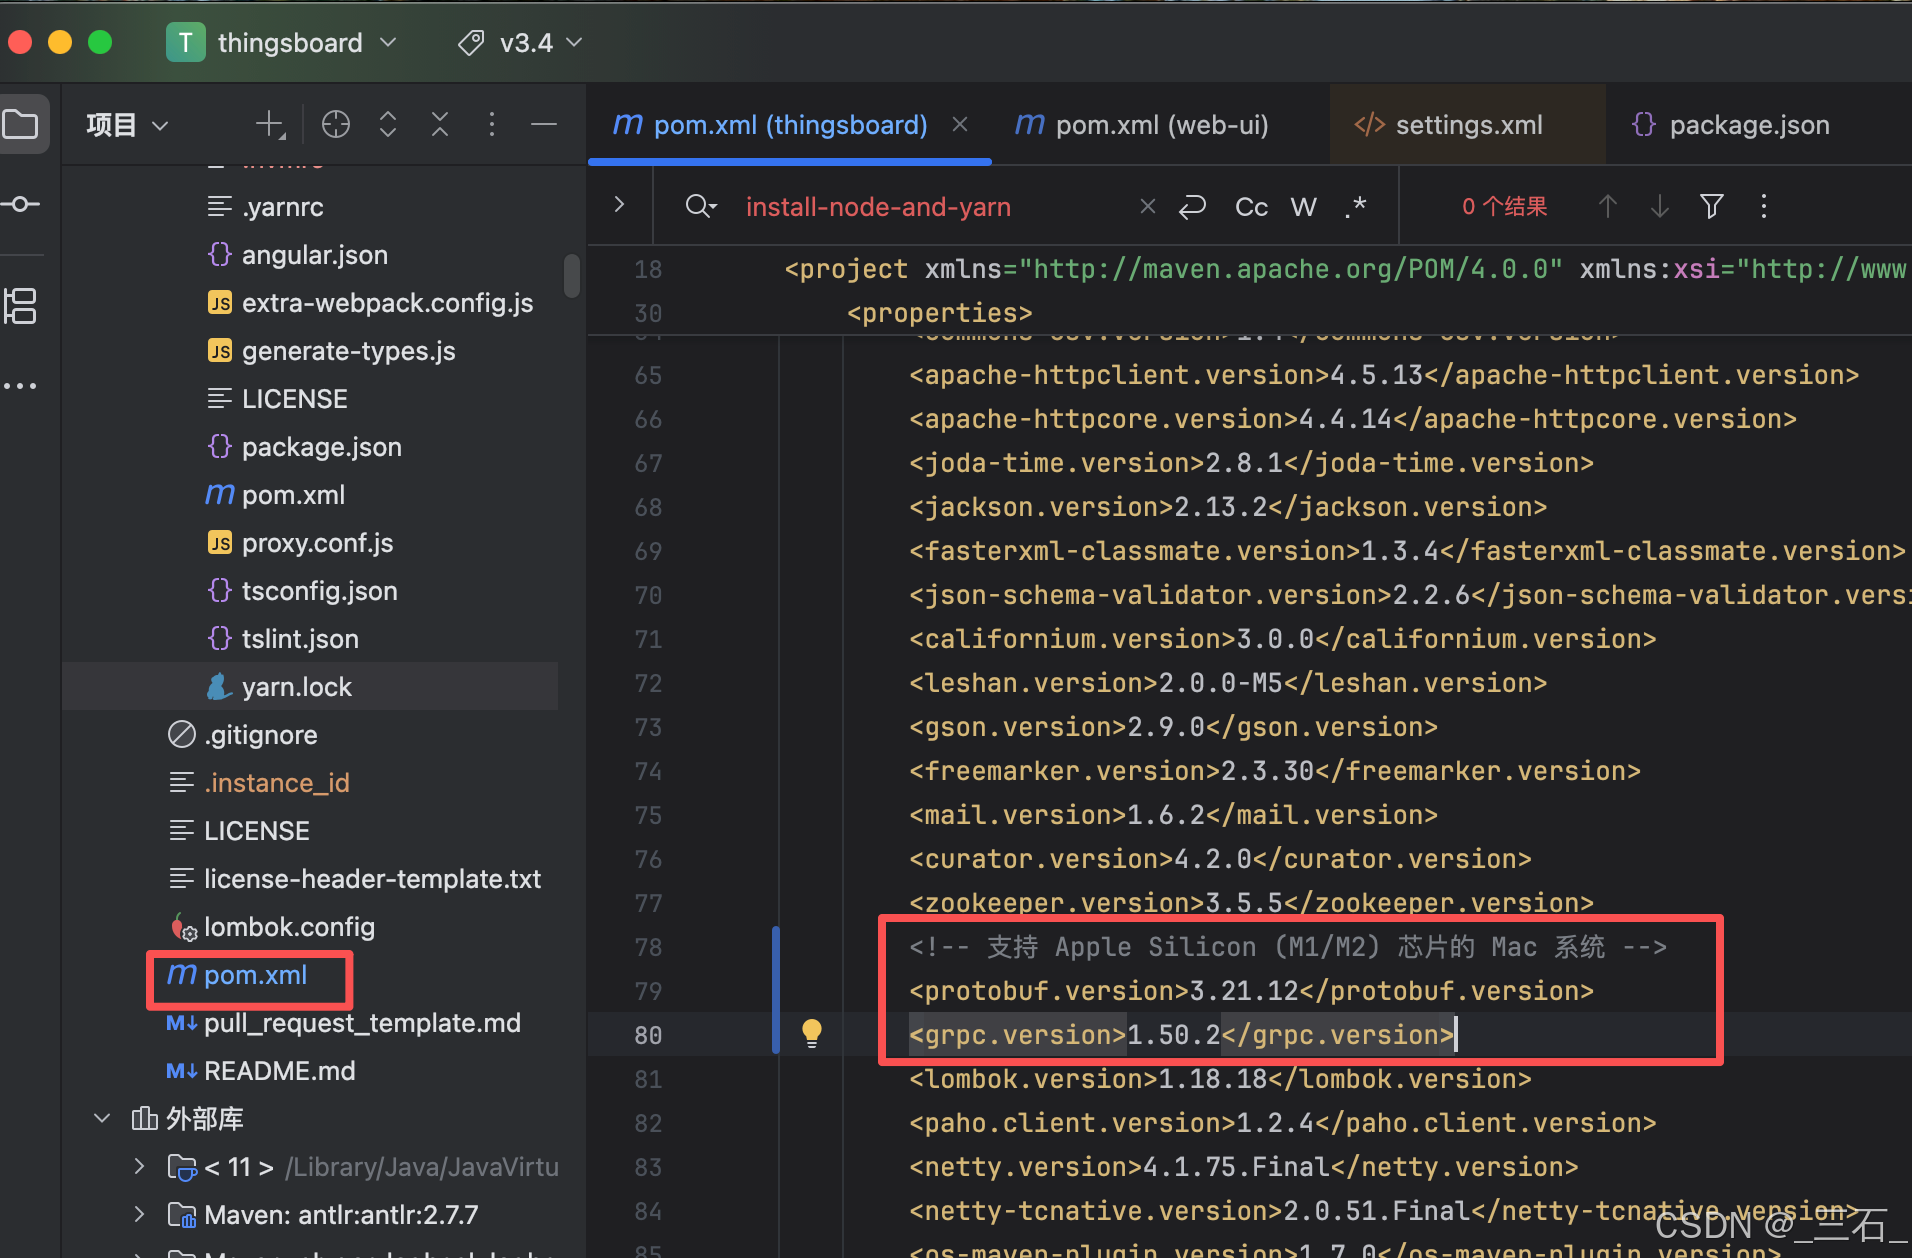Click the project tree scrollbar thumb

572,276
